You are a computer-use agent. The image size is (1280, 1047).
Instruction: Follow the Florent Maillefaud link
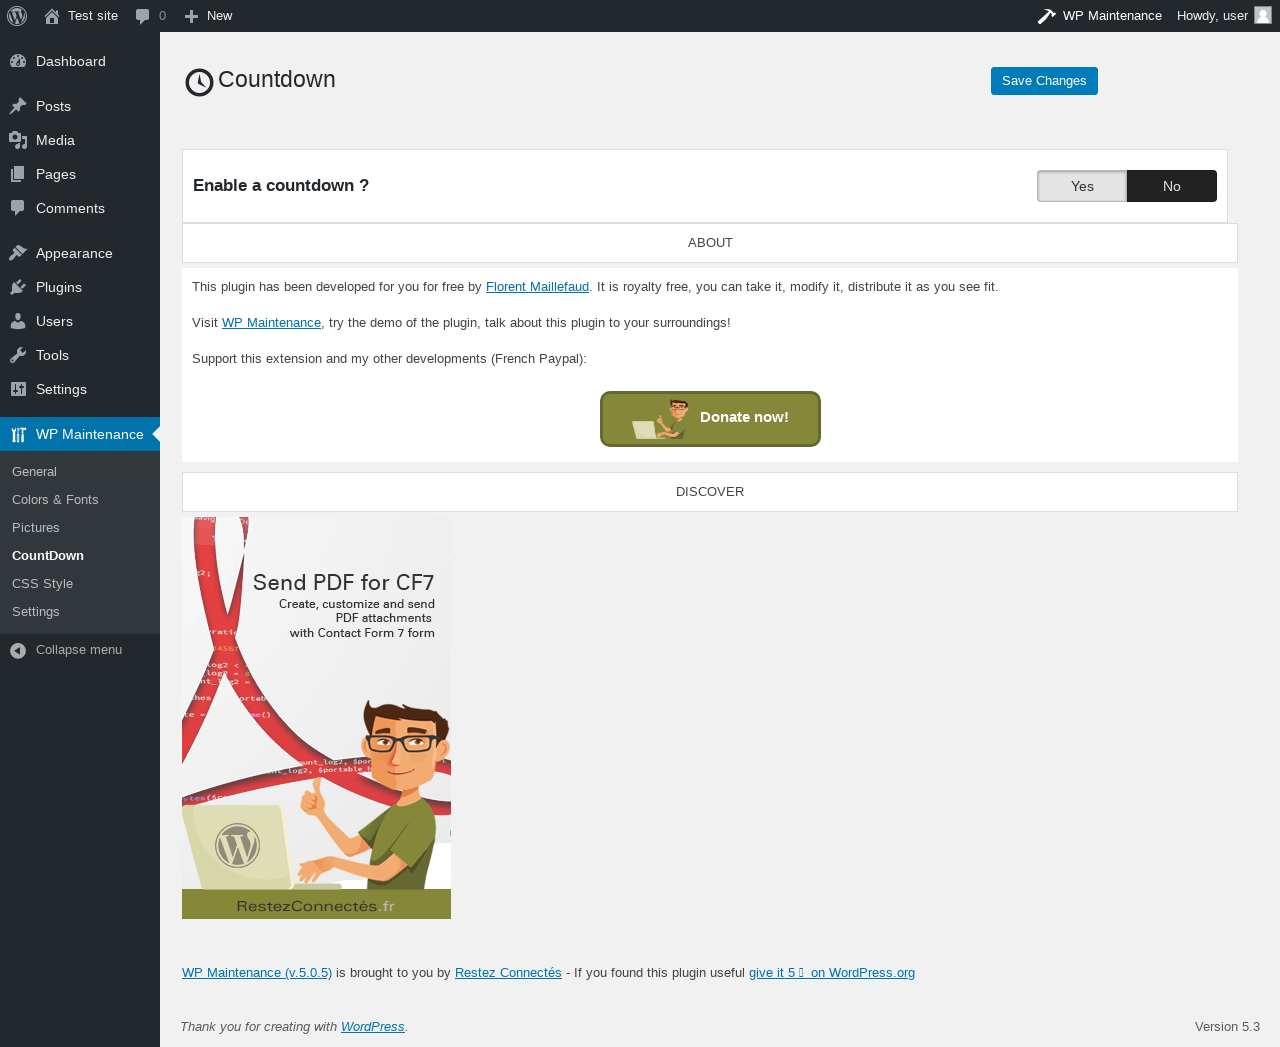[537, 287]
